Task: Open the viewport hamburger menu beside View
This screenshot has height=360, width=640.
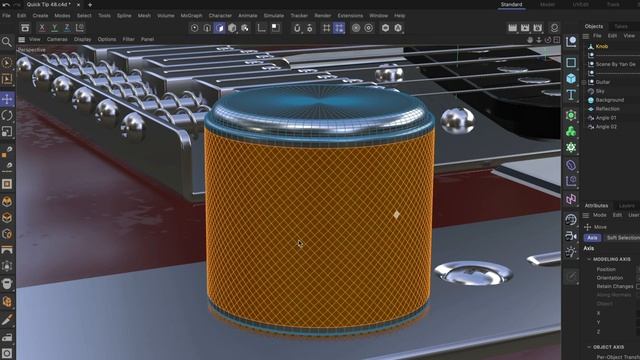Action: (22, 39)
